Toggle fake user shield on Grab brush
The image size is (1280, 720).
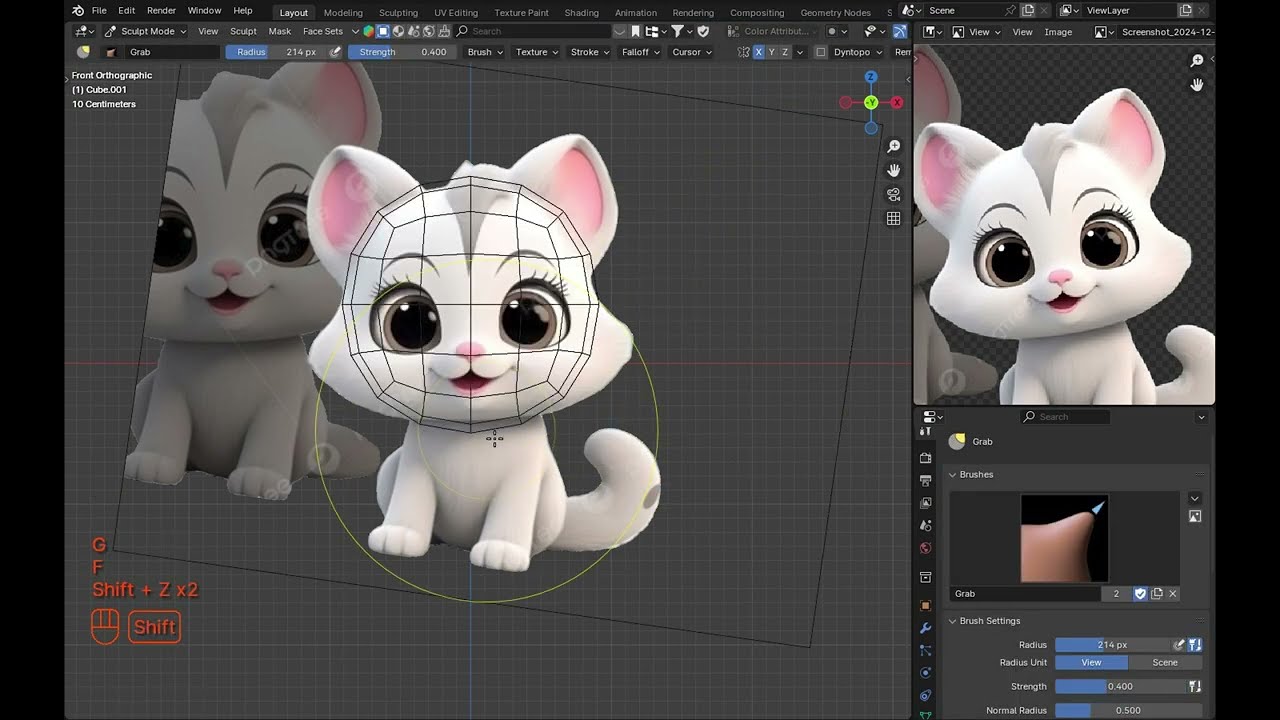tap(1140, 594)
